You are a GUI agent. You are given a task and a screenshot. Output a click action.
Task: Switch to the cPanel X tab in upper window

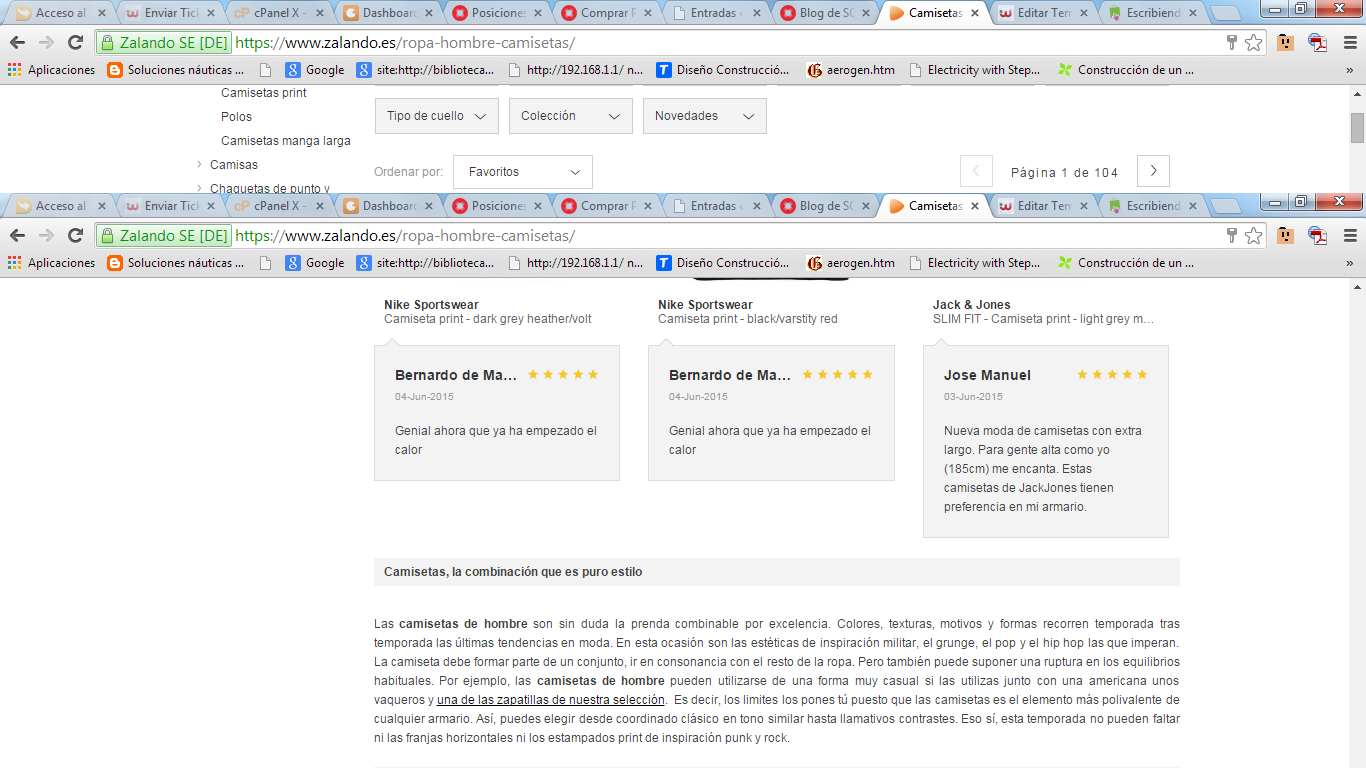(280, 13)
